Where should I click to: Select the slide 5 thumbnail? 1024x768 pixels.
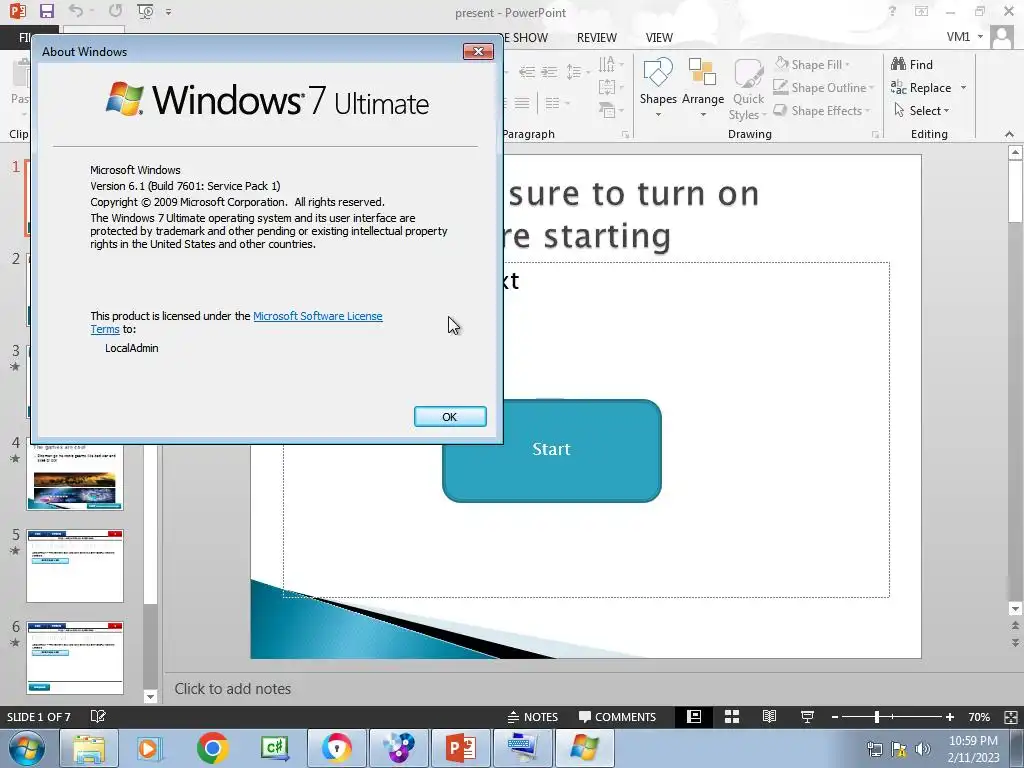pos(75,566)
